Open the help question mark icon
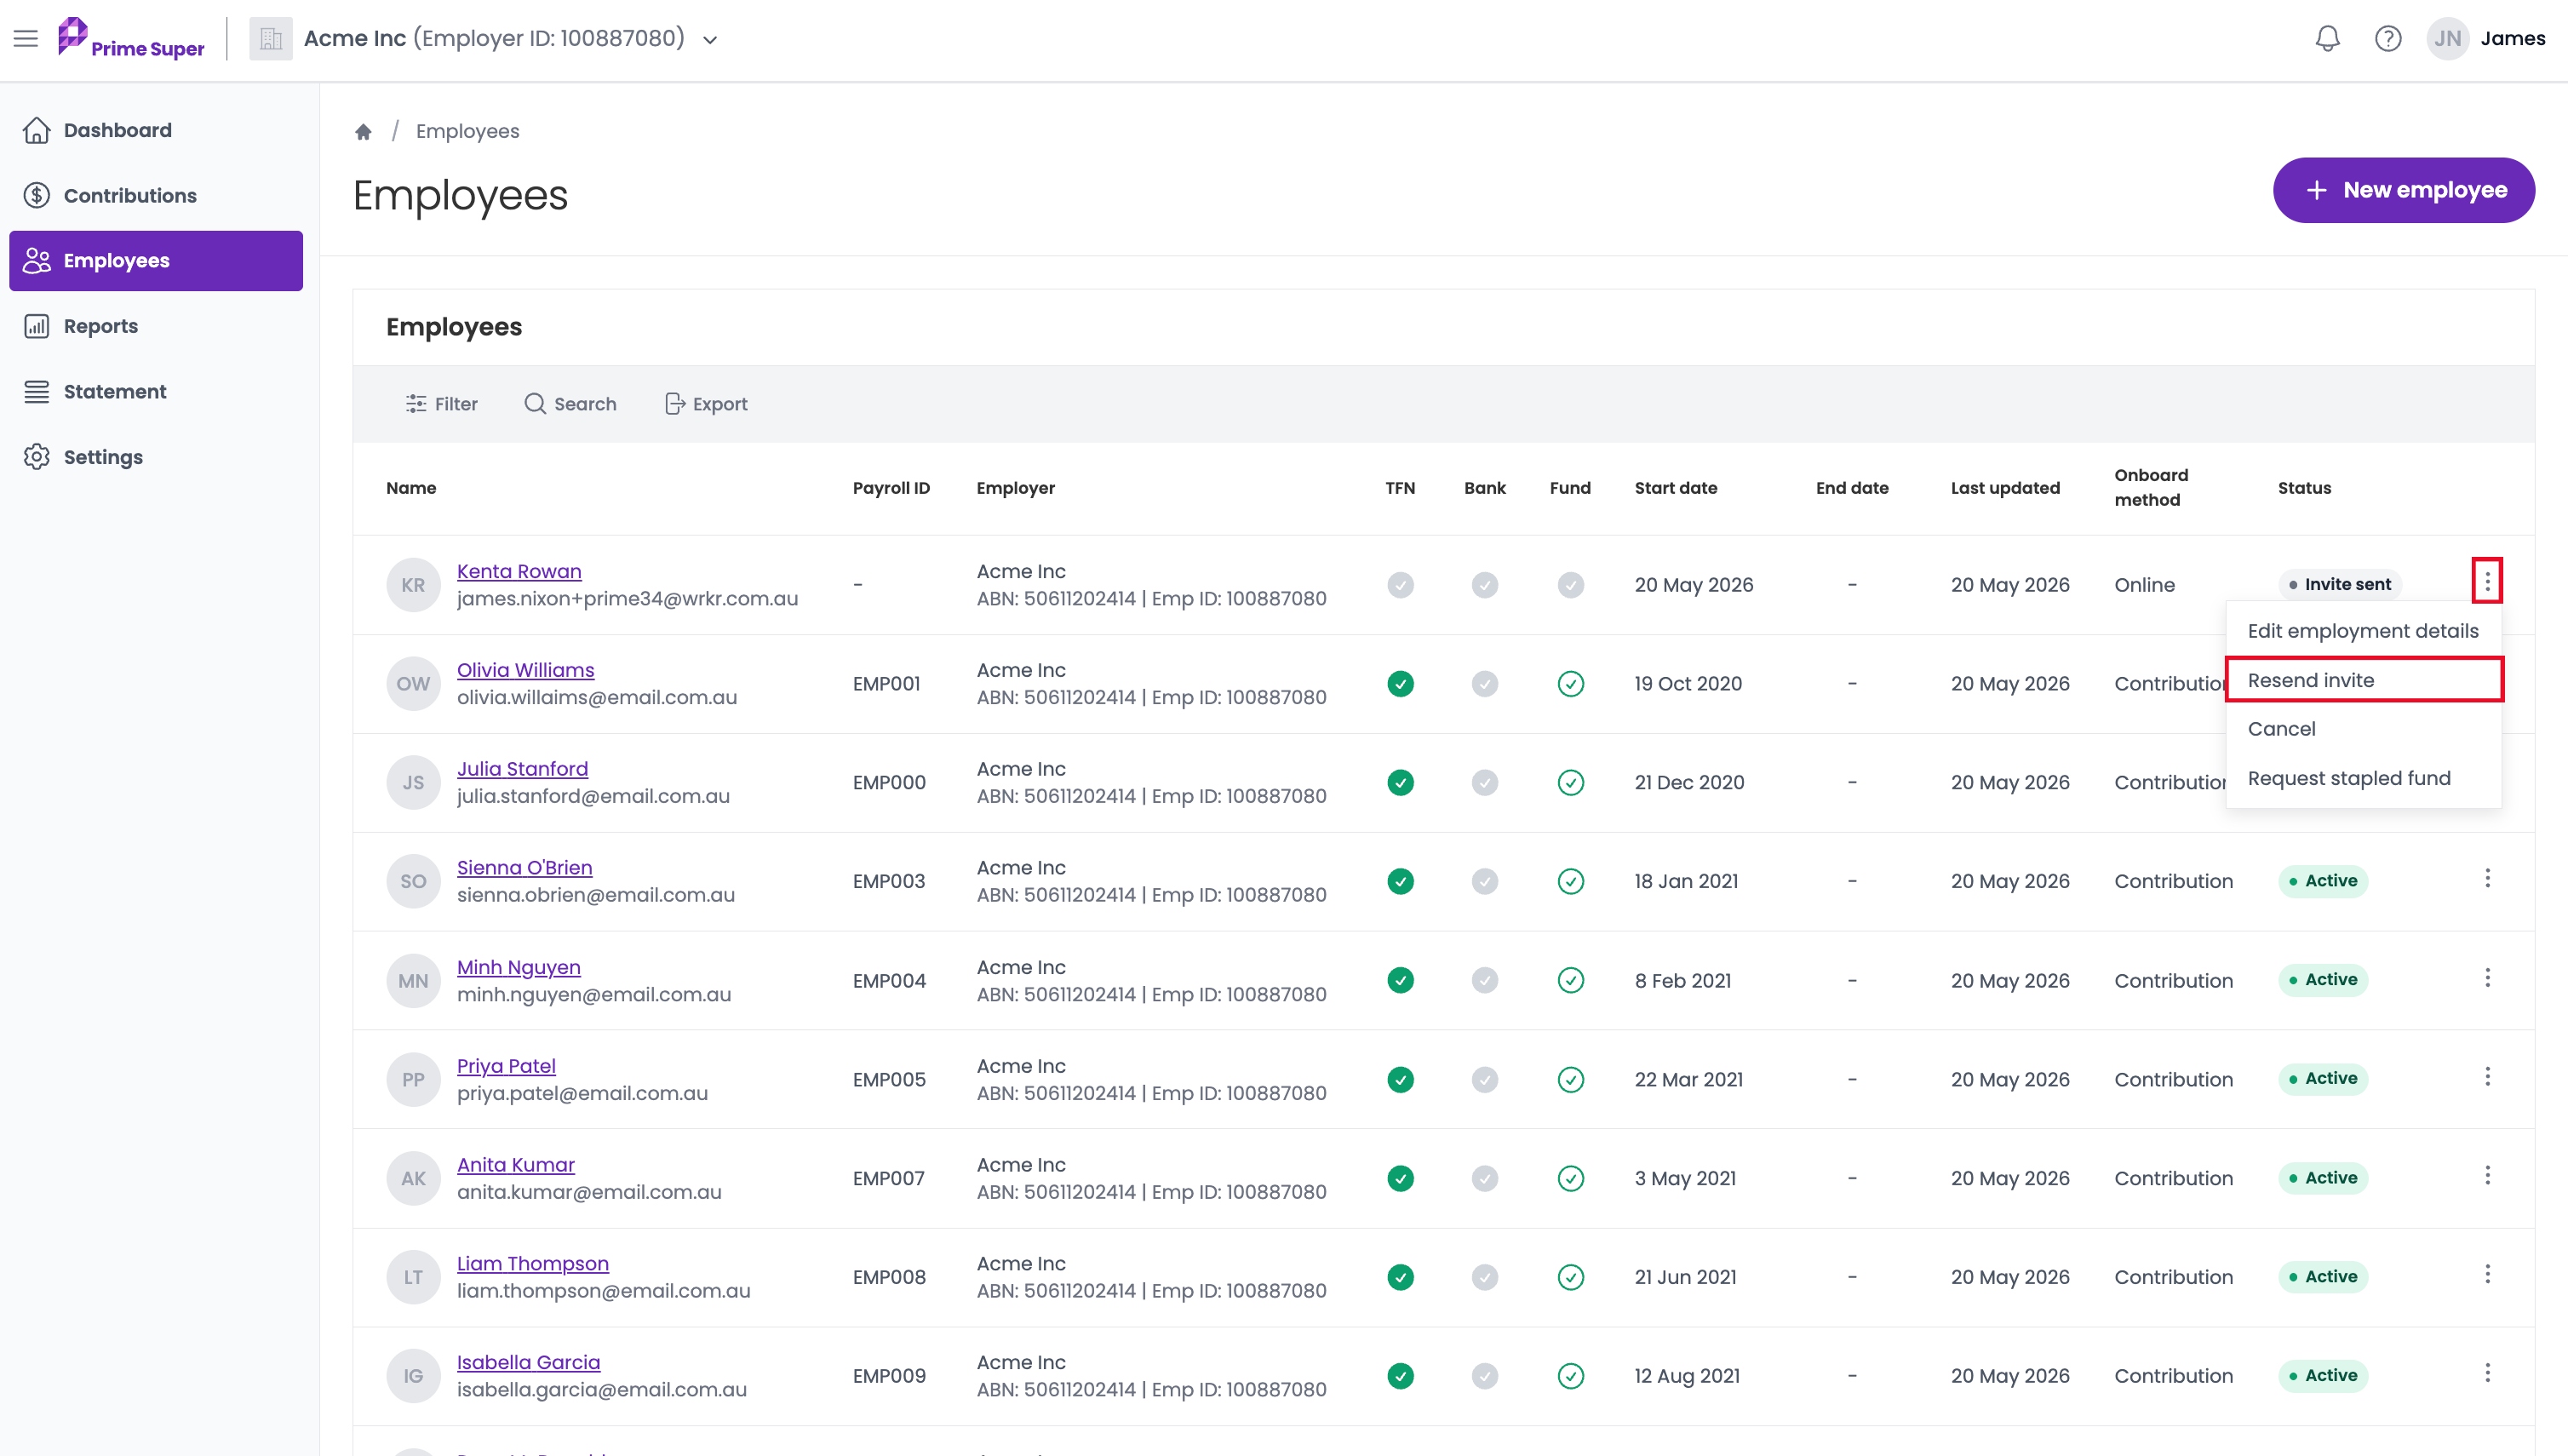The image size is (2568, 1456). pos(2388,39)
